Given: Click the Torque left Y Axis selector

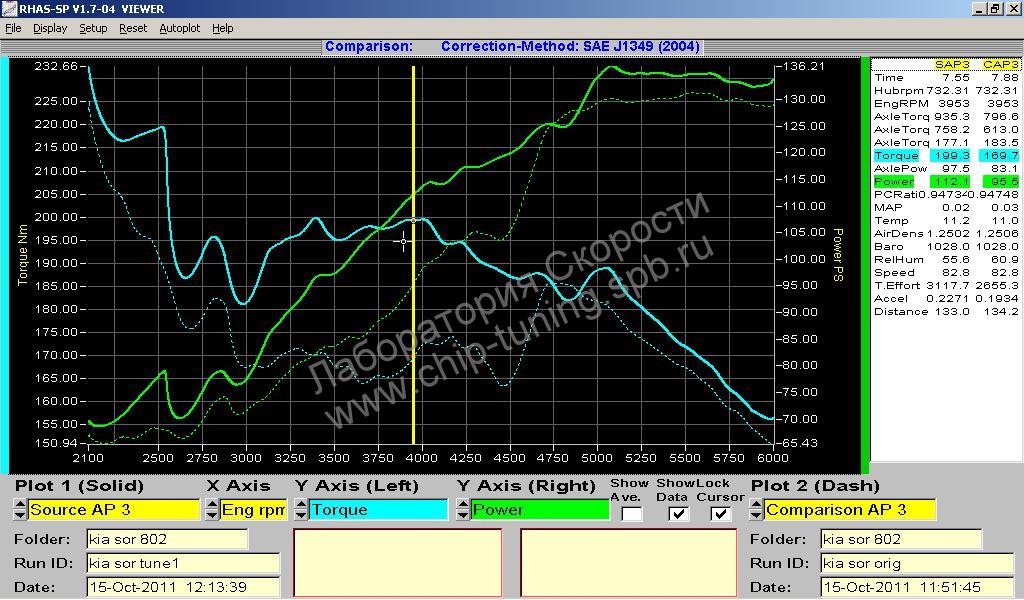Looking at the screenshot, I should coord(377,510).
